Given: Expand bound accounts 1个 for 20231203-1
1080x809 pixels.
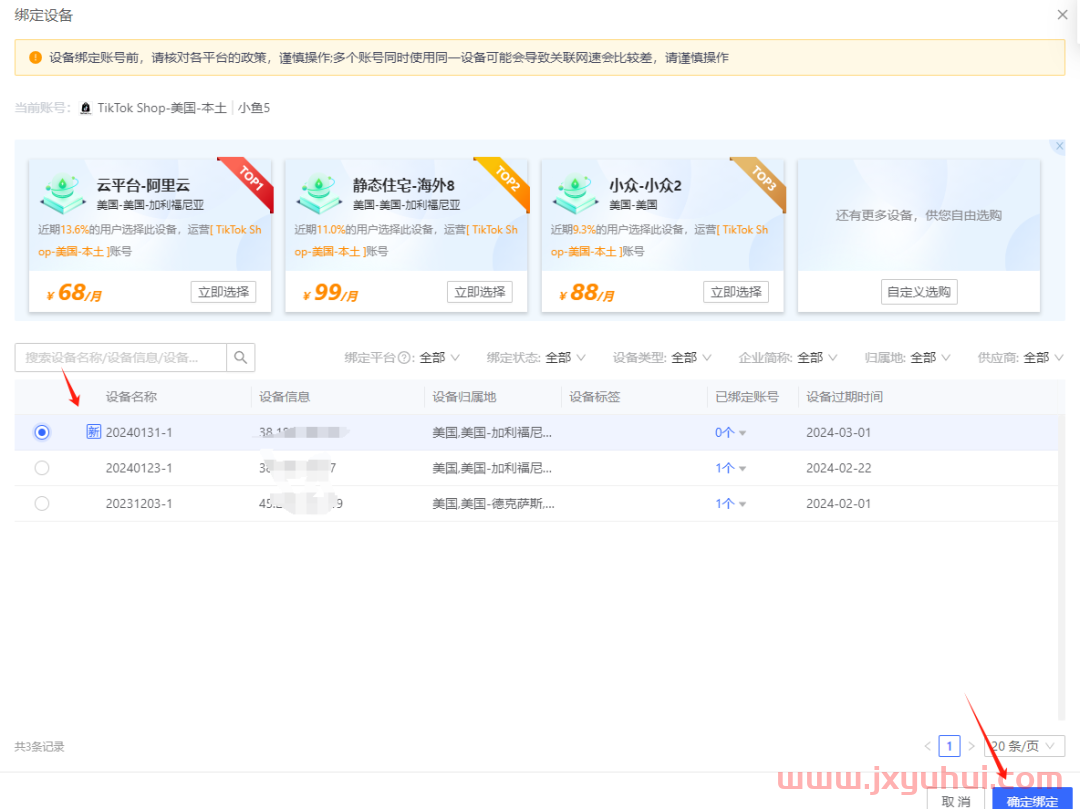Looking at the screenshot, I should point(731,504).
